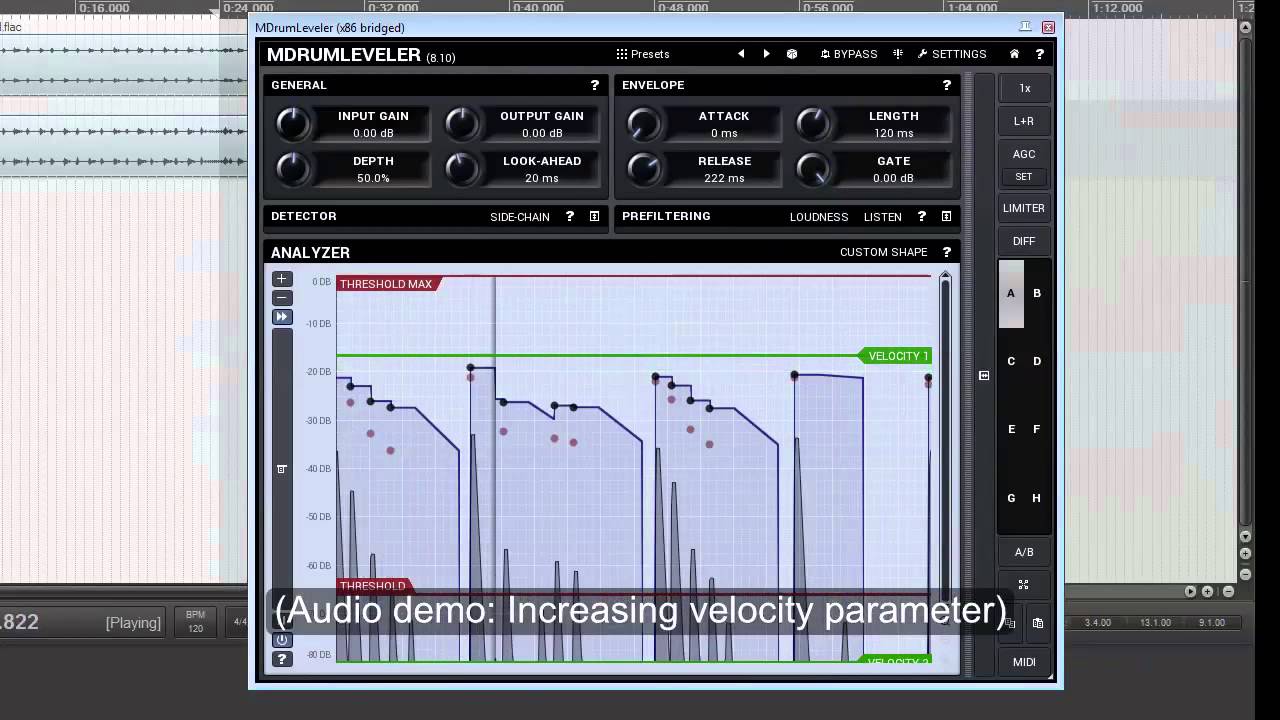Click the red THRESHOLD label handle
1280x720 pixels.
(x=372, y=586)
